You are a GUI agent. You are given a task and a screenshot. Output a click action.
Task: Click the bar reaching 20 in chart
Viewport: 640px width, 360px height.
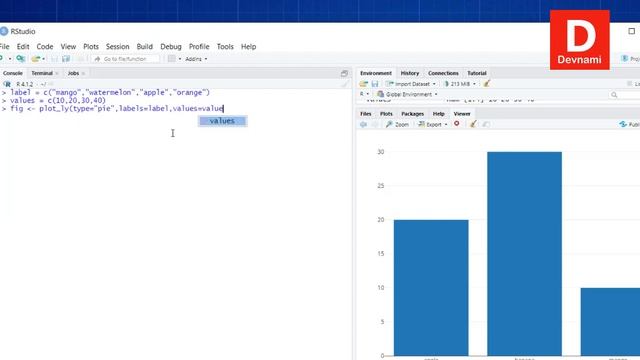(x=431, y=288)
